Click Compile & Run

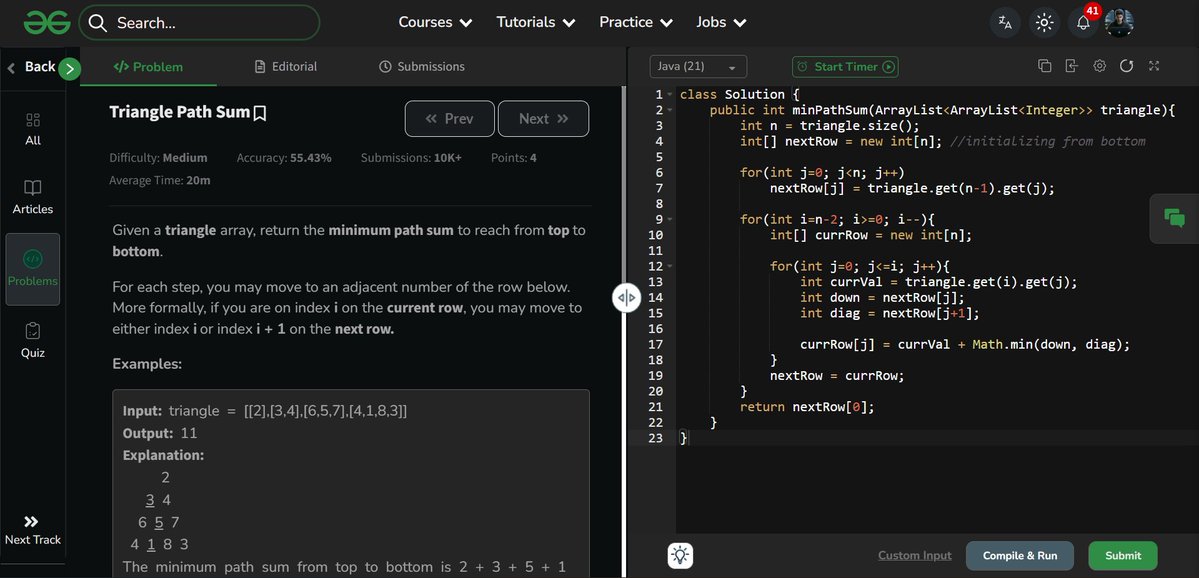(1019, 555)
